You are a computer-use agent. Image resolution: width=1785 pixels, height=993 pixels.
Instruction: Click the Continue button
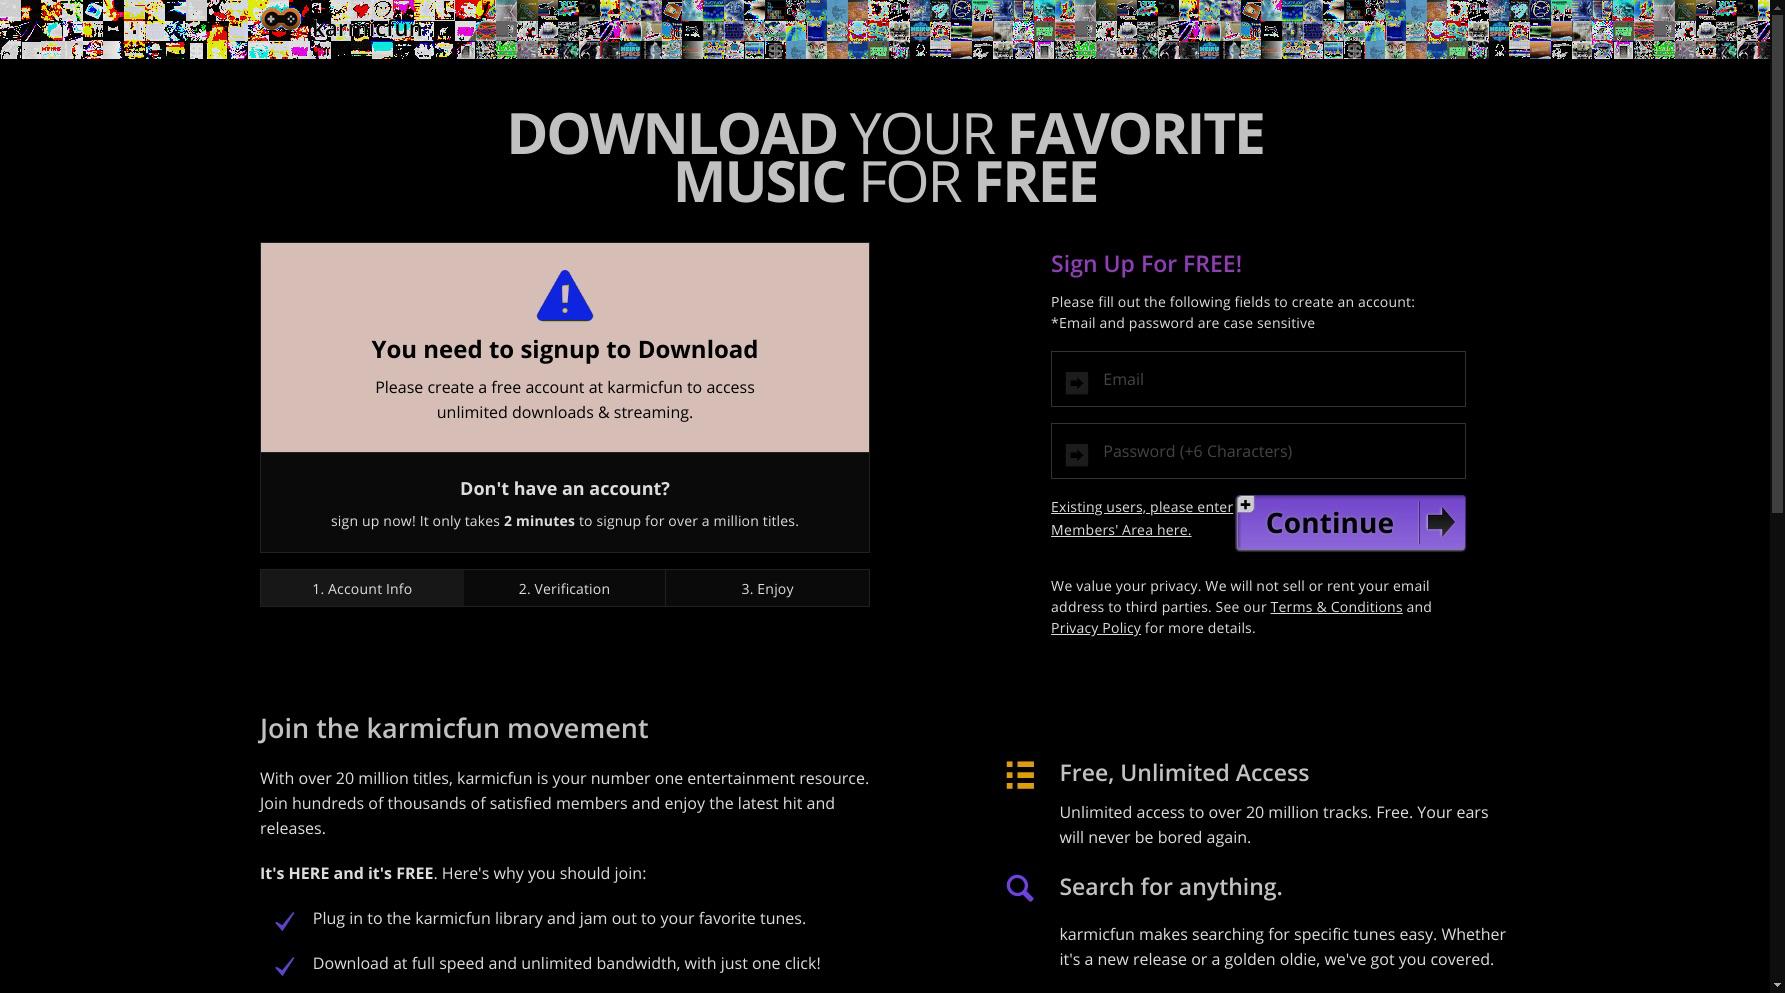1351,523
